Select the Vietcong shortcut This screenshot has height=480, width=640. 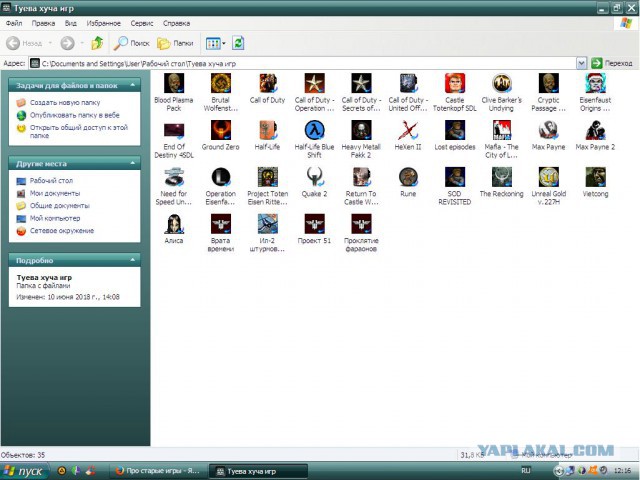pyautogui.click(x=595, y=177)
